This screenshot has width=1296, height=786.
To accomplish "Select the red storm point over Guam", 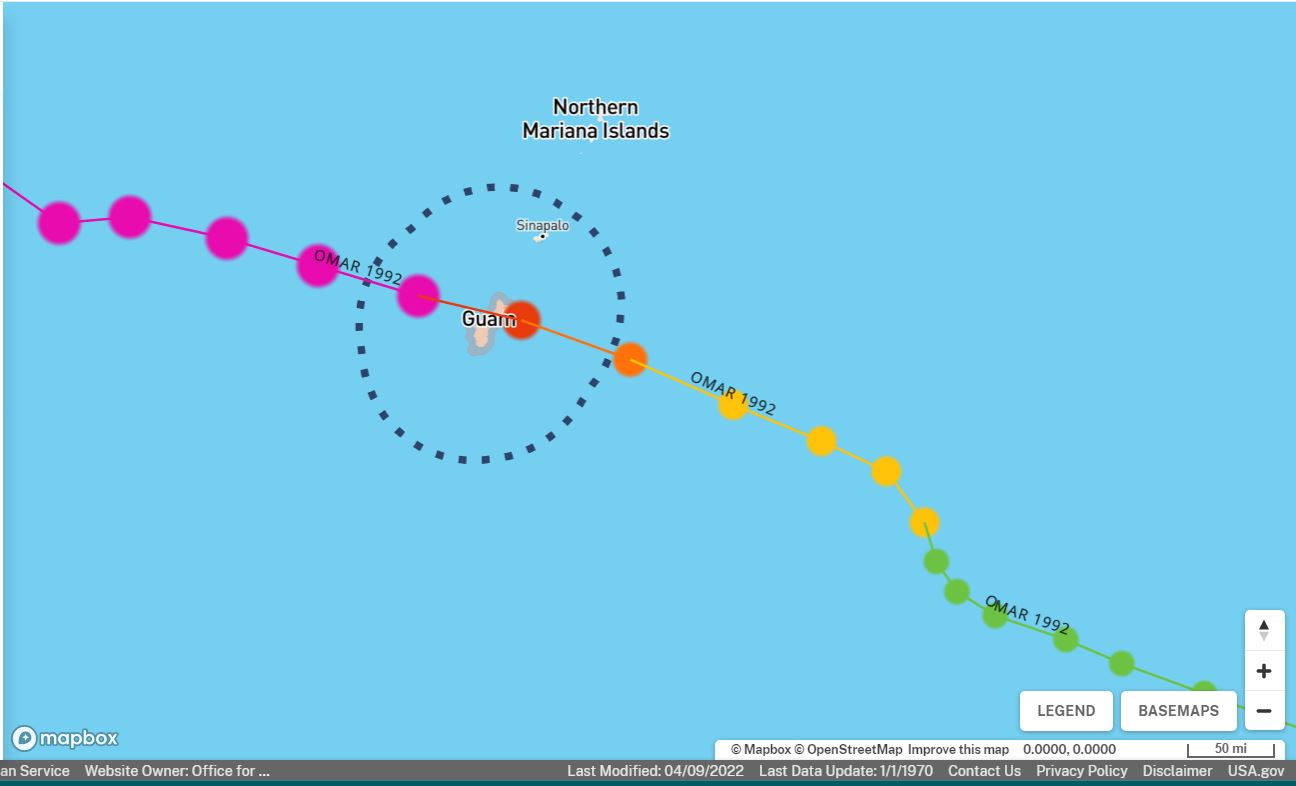I will point(521,320).
